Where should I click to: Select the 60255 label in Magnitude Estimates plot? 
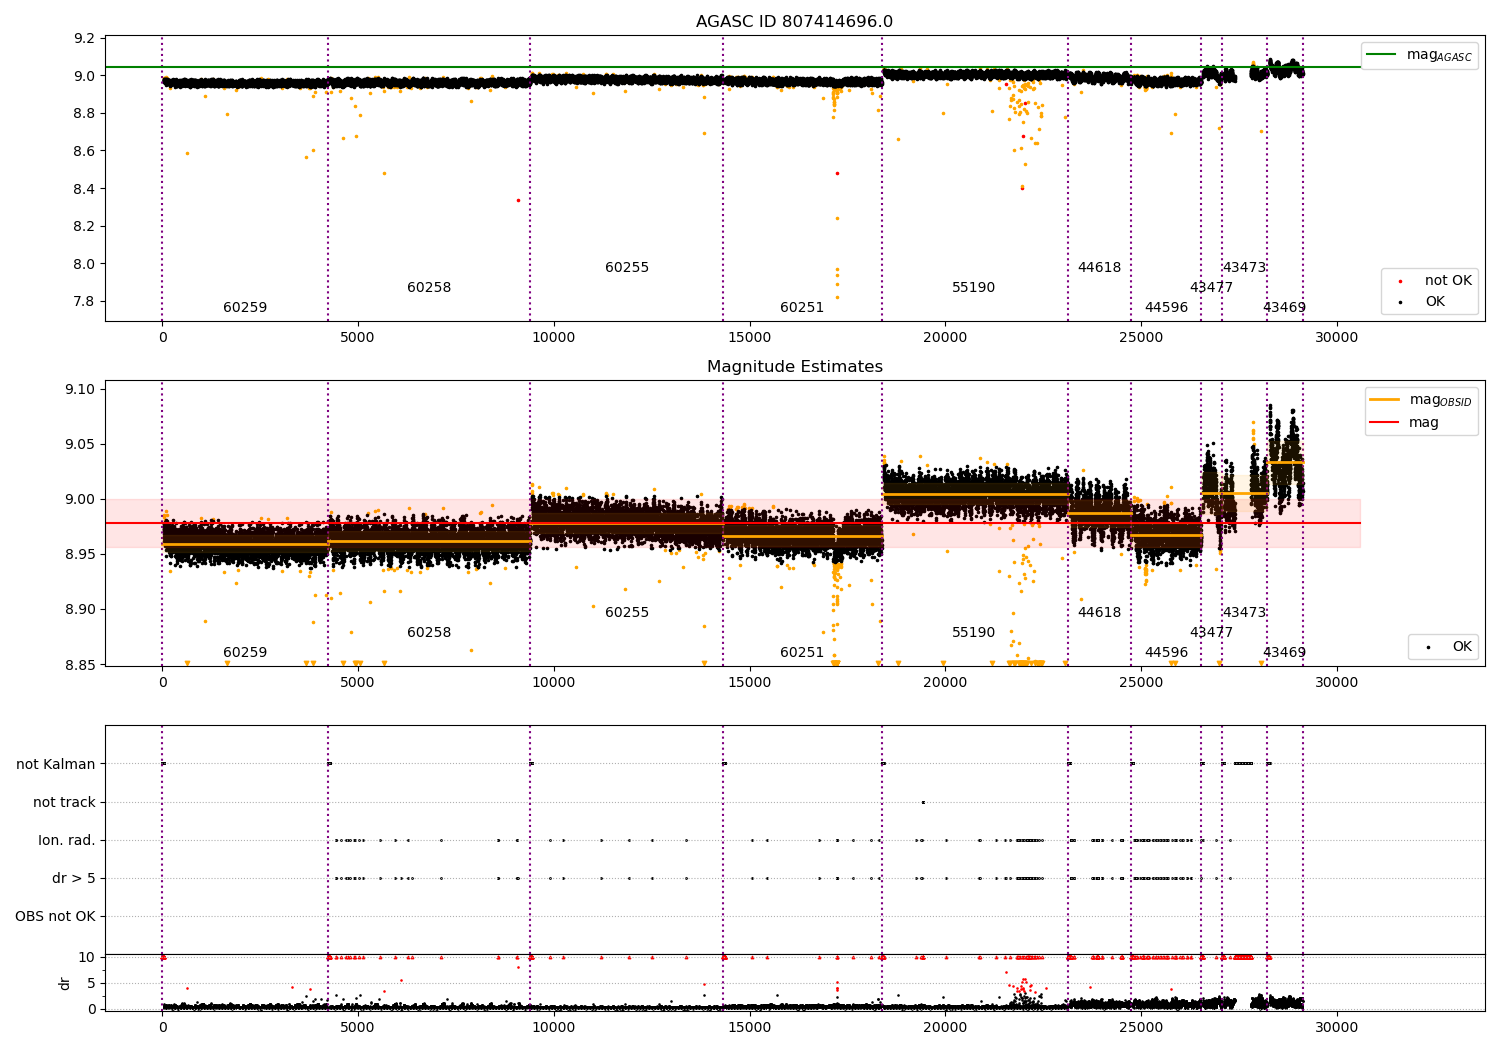click(627, 613)
